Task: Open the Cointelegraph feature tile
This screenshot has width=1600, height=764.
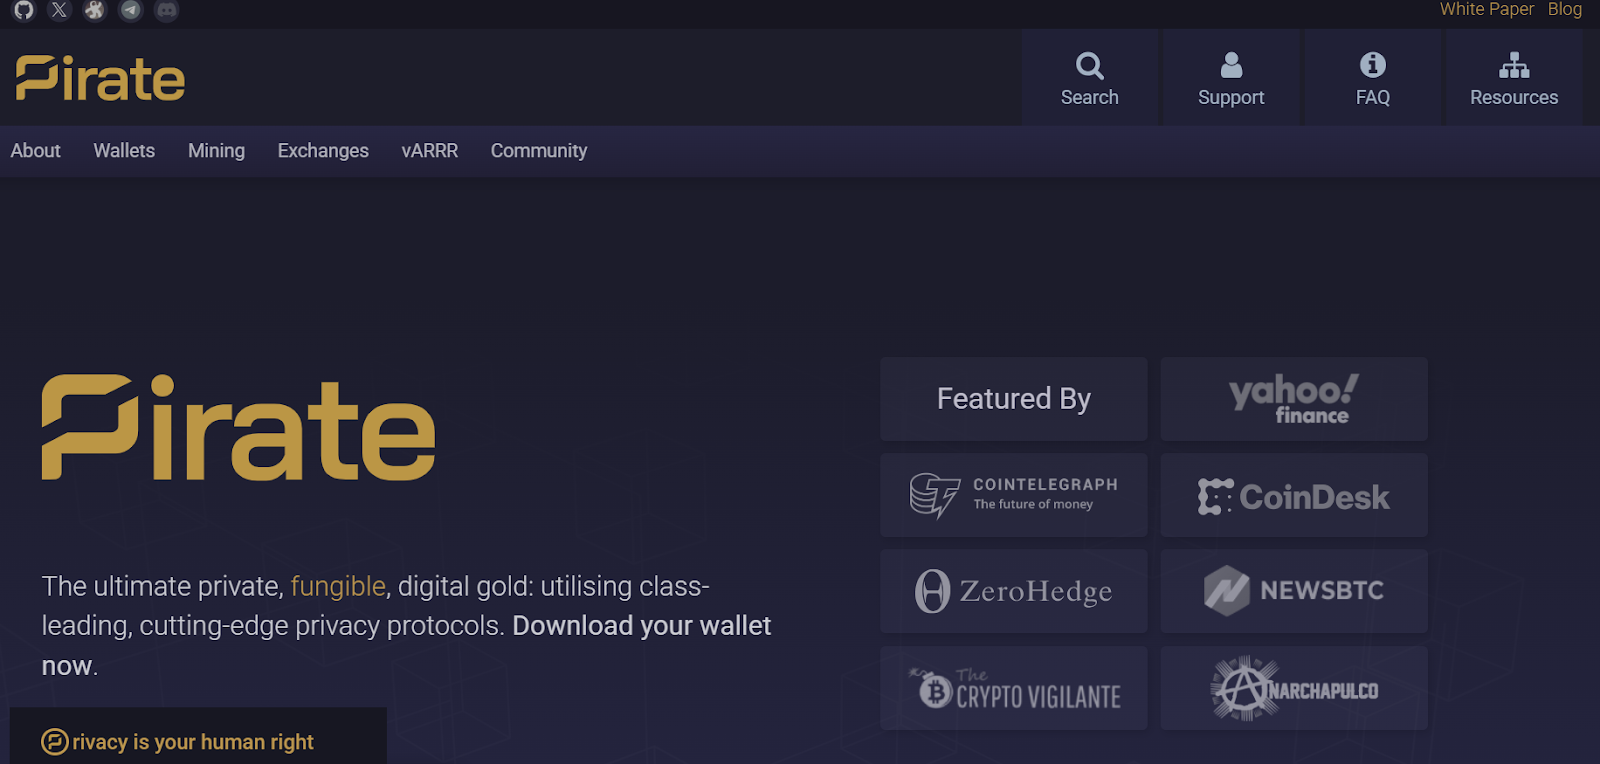Action: [1014, 495]
